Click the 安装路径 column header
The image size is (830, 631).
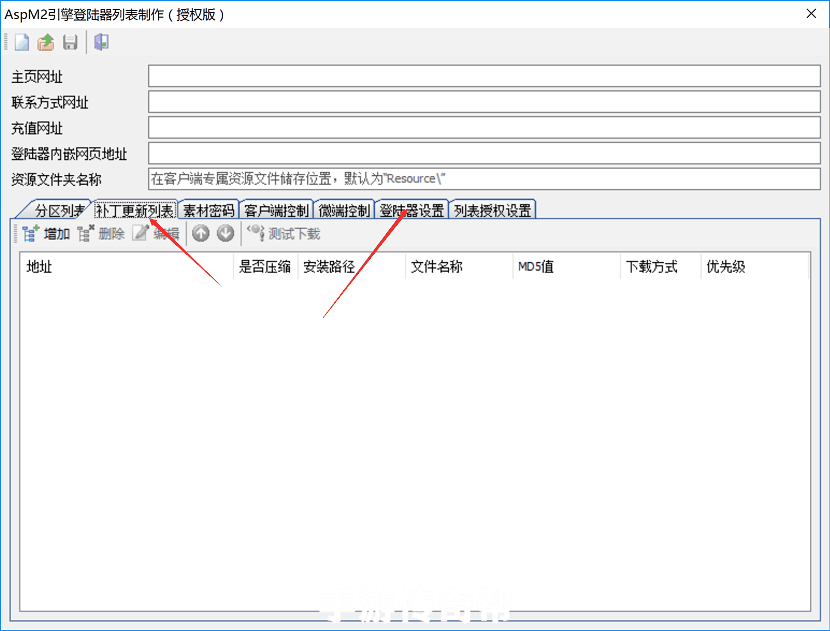(x=352, y=266)
